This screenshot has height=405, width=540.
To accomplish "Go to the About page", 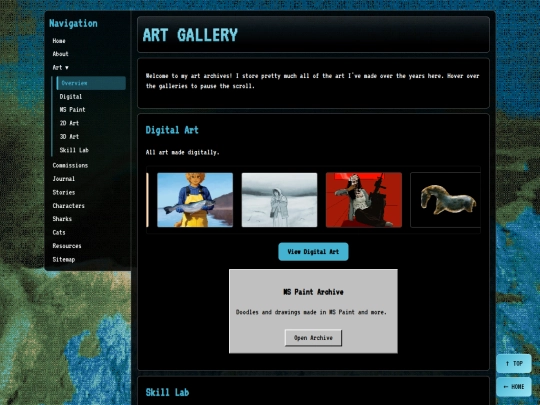I will click(x=60, y=54).
